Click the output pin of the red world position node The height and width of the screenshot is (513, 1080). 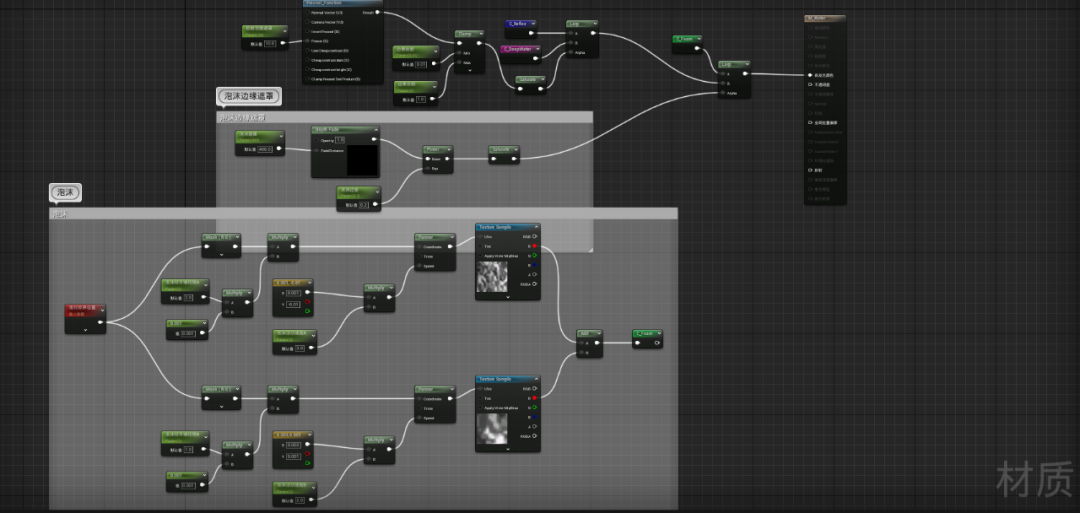pos(101,322)
